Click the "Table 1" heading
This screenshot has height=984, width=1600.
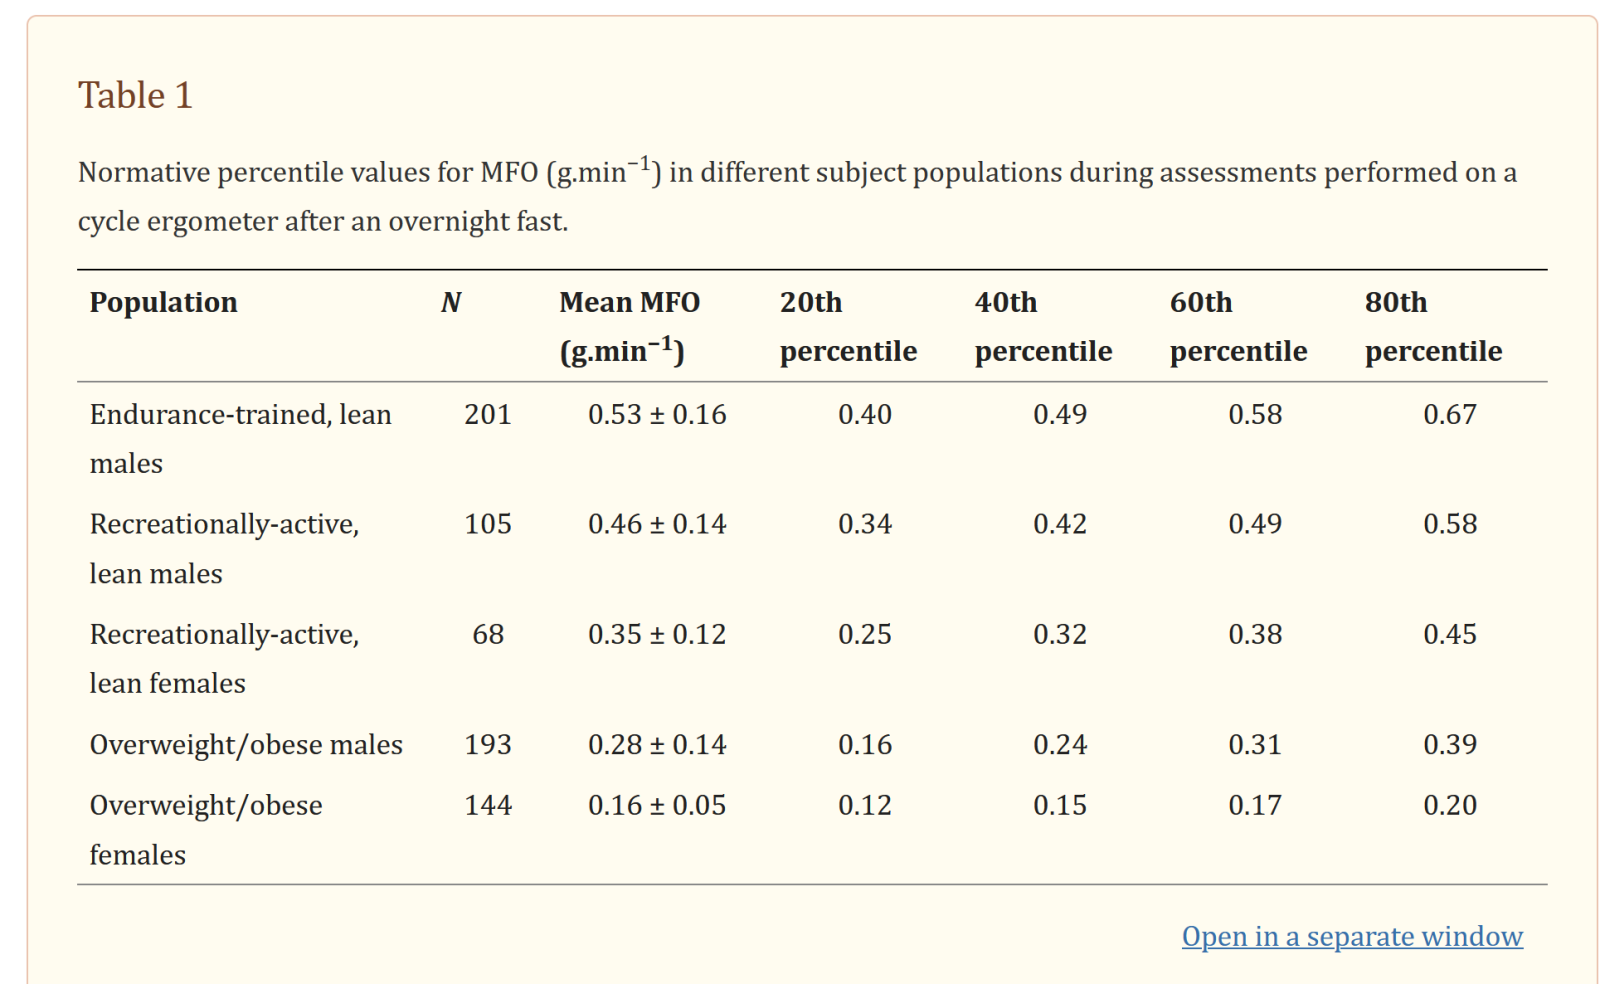point(135,96)
